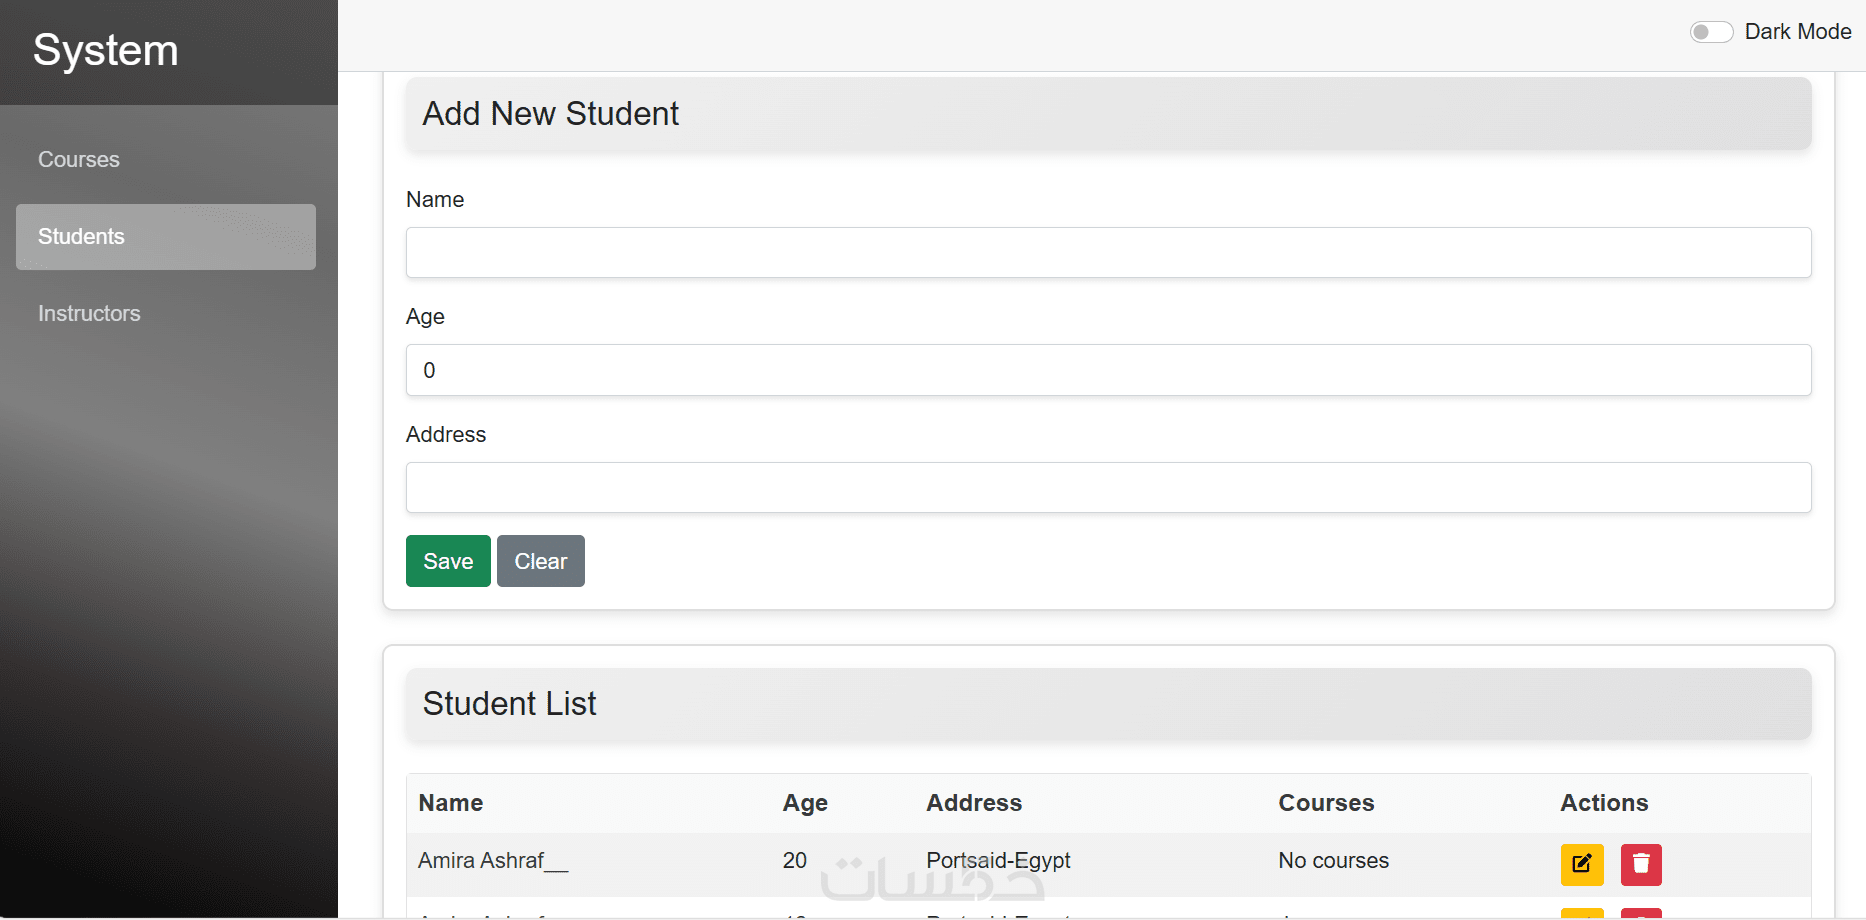
Task: Click the Courses table column header
Action: (x=1326, y=803)
